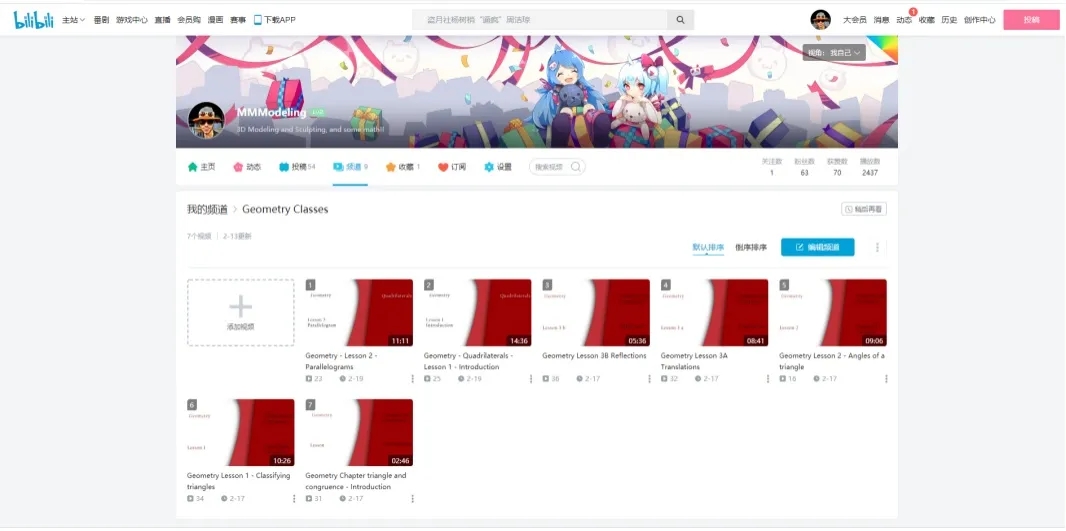Open 动态 with notification badge in header
Image resolution: width=1066 pixels, height=531 pixels.
pos(904,20)
